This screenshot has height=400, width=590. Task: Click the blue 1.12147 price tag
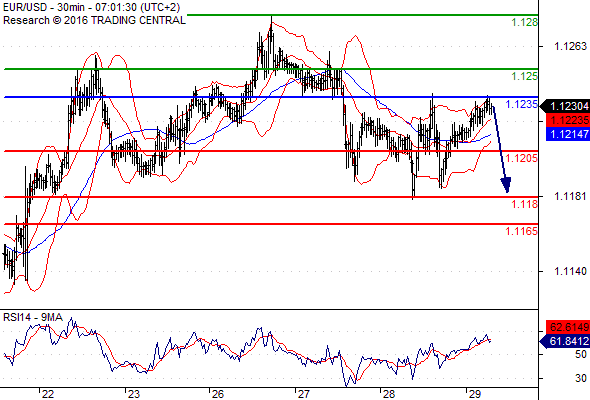[568, 134]
